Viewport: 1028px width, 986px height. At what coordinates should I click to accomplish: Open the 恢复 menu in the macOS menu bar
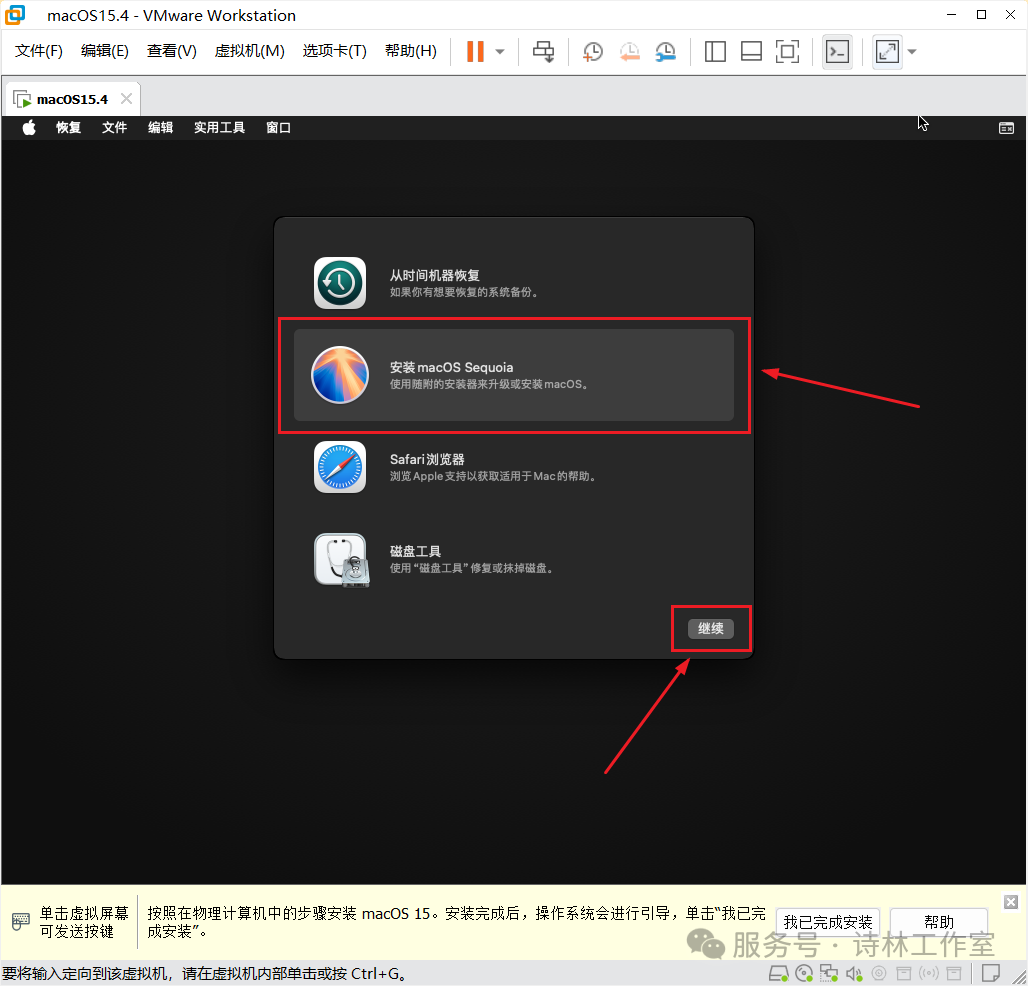(x=68, y=127)
